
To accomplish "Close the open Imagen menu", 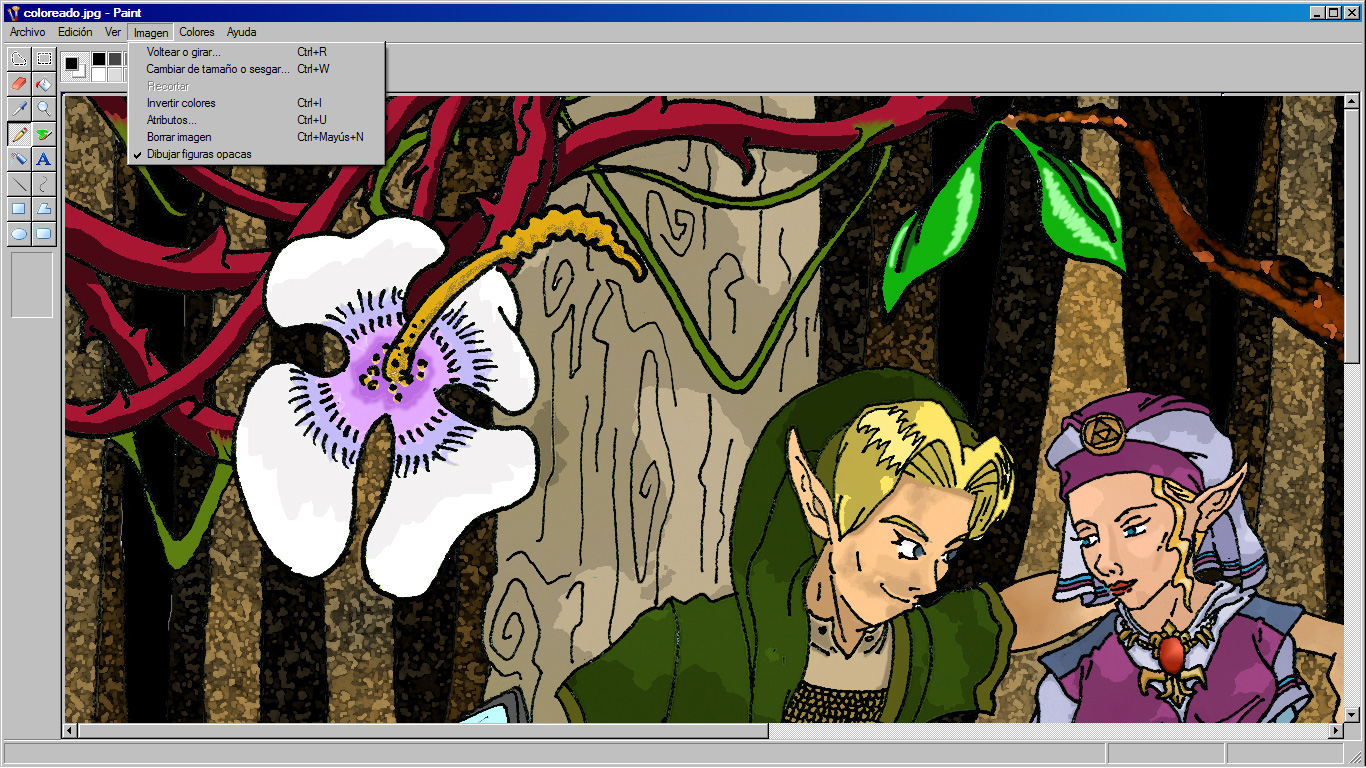I will tap(151, 33).
